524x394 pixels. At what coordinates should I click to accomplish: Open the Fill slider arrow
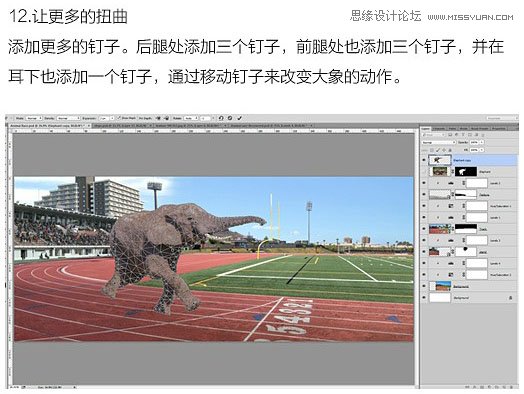pos(482,150)
